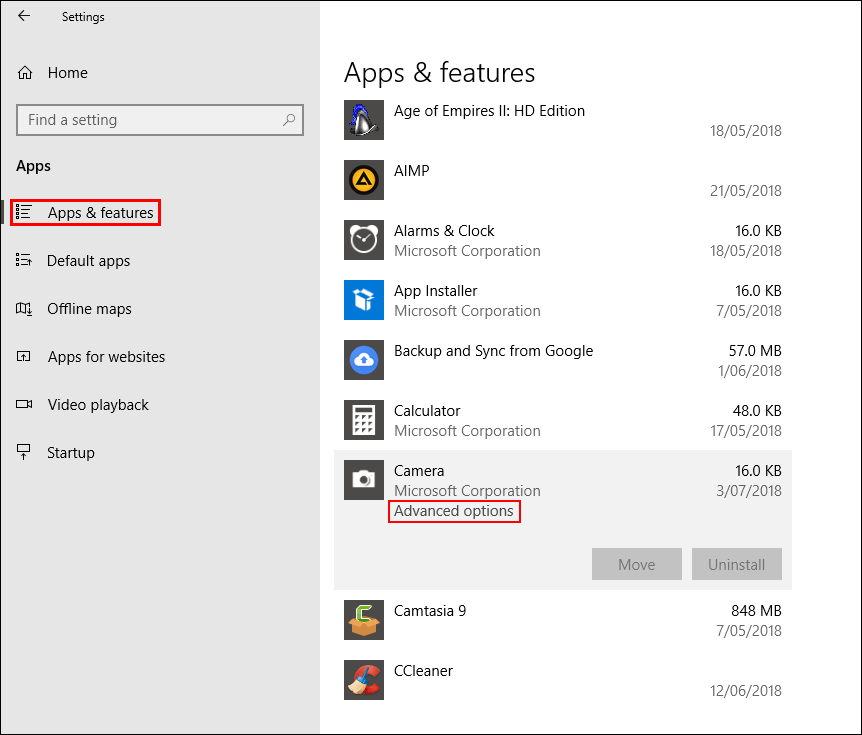The height and width of the screenshot is (735, 862).
Task: Select Backup and Sync from Google
Action: point(493,351)
